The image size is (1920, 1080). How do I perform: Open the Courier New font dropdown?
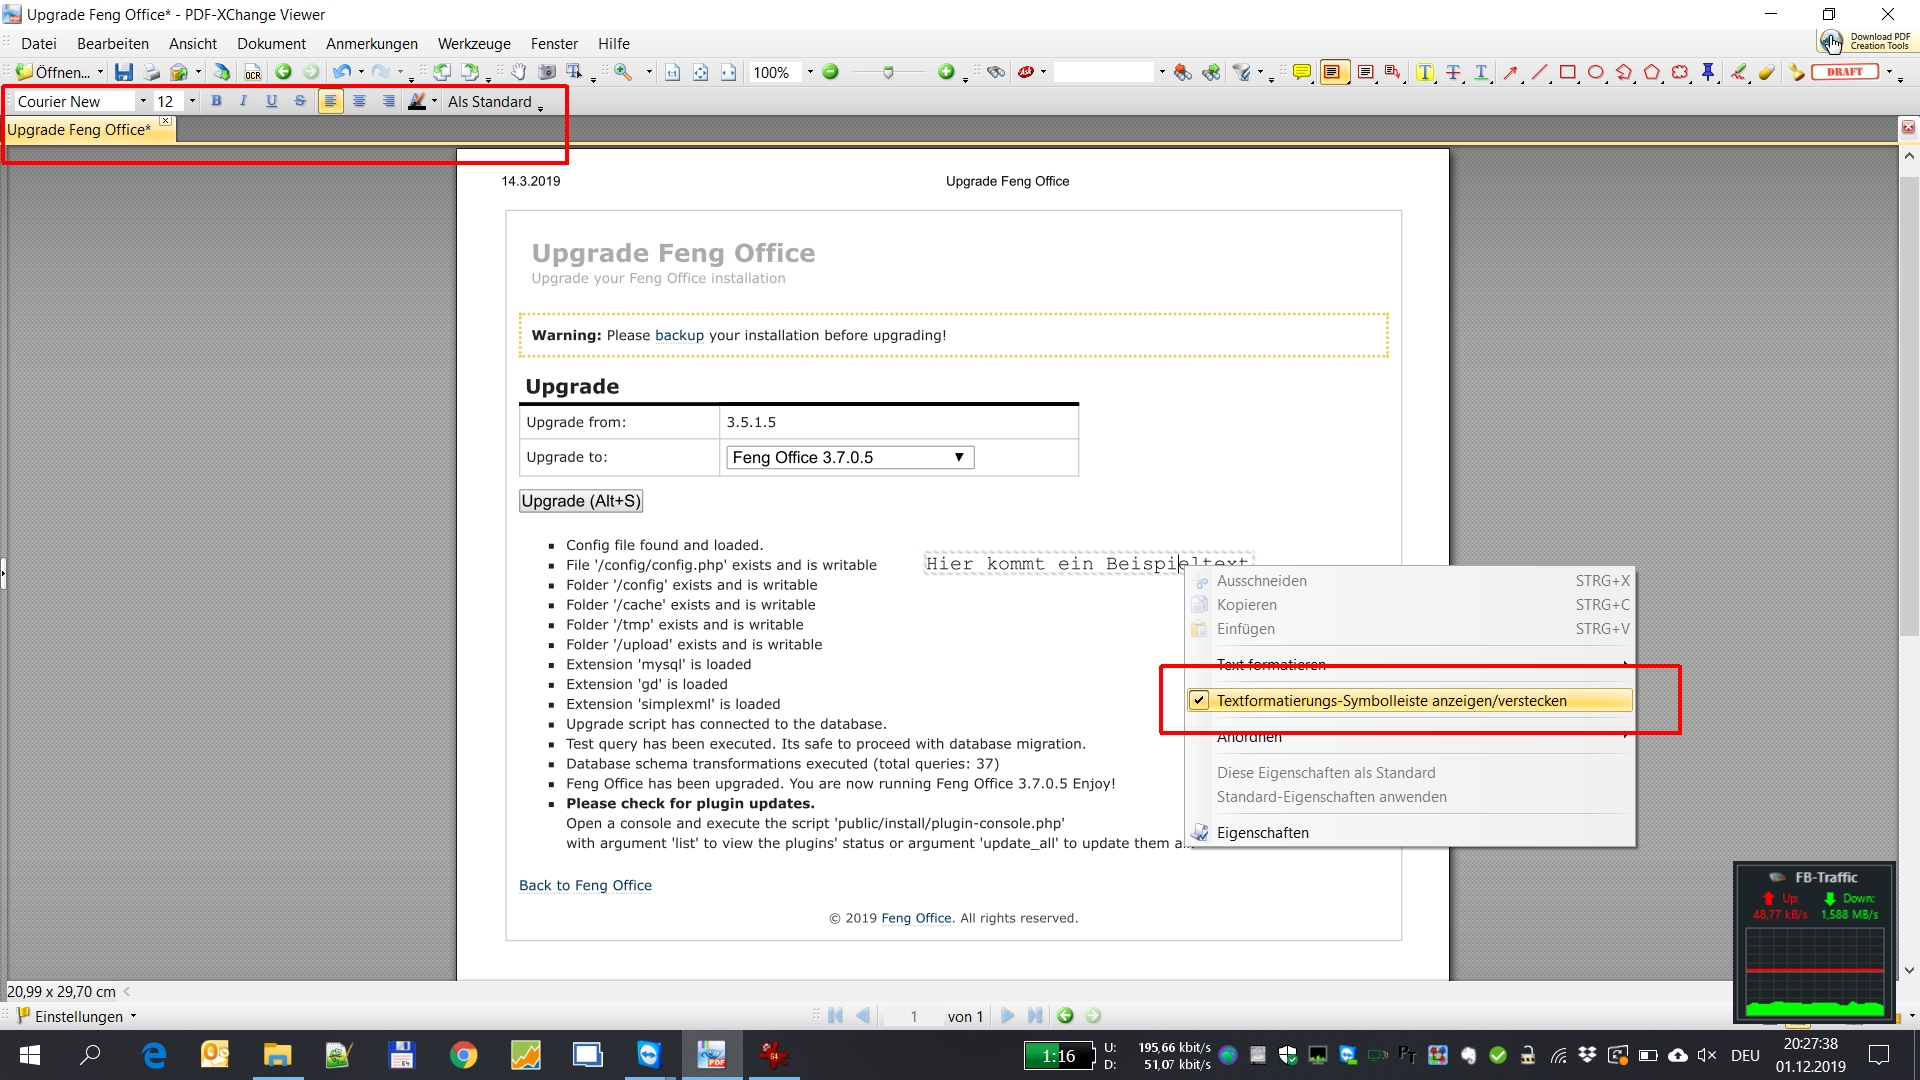click(x=143, y=101)
